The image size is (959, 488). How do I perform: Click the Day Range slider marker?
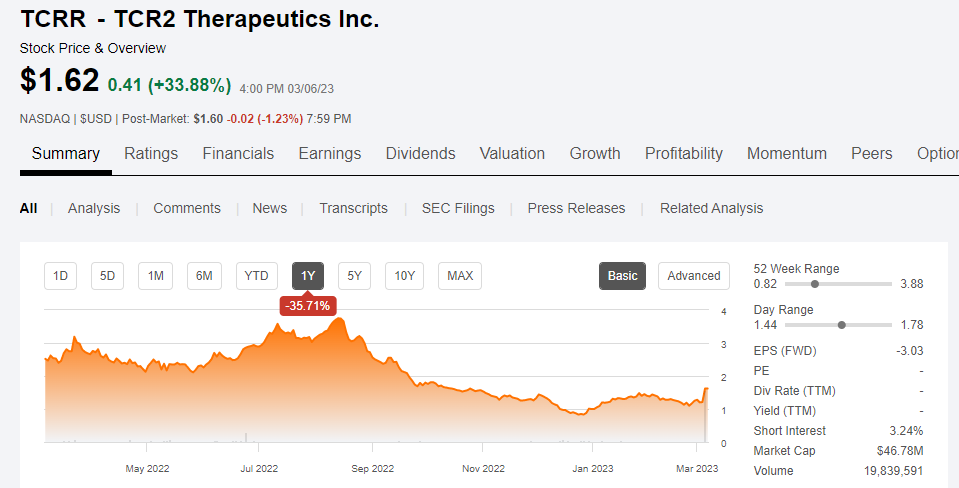click(x=842, y=325)
